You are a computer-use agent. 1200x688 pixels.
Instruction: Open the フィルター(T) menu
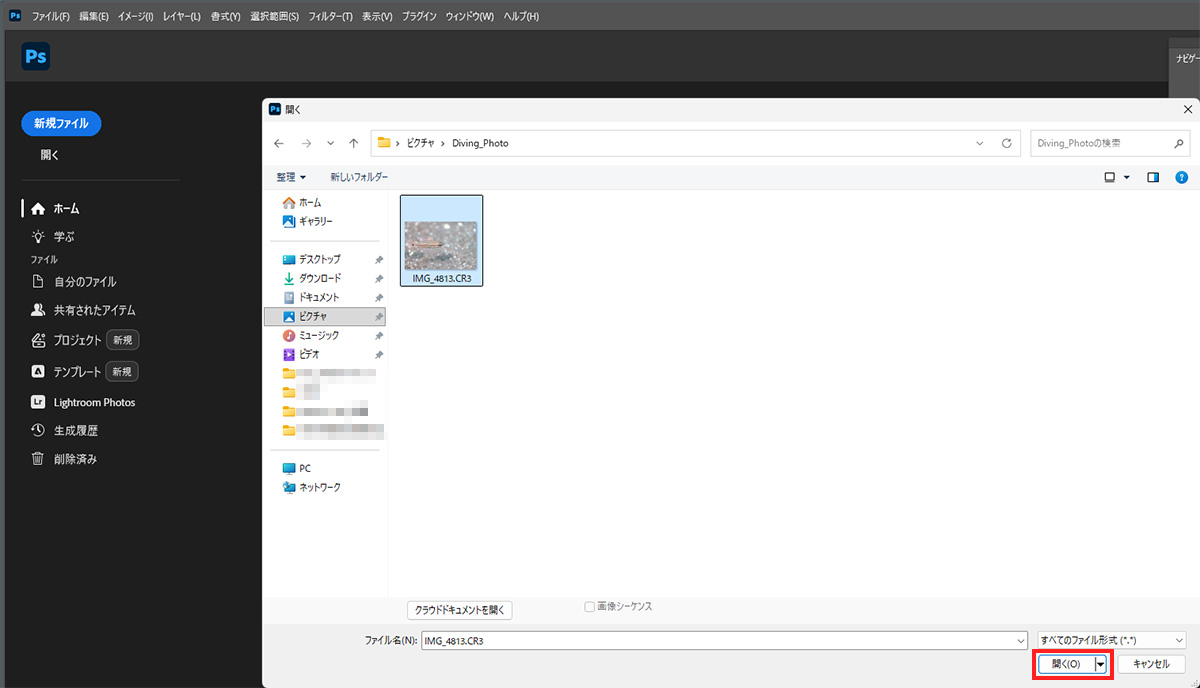click(330, 17)
